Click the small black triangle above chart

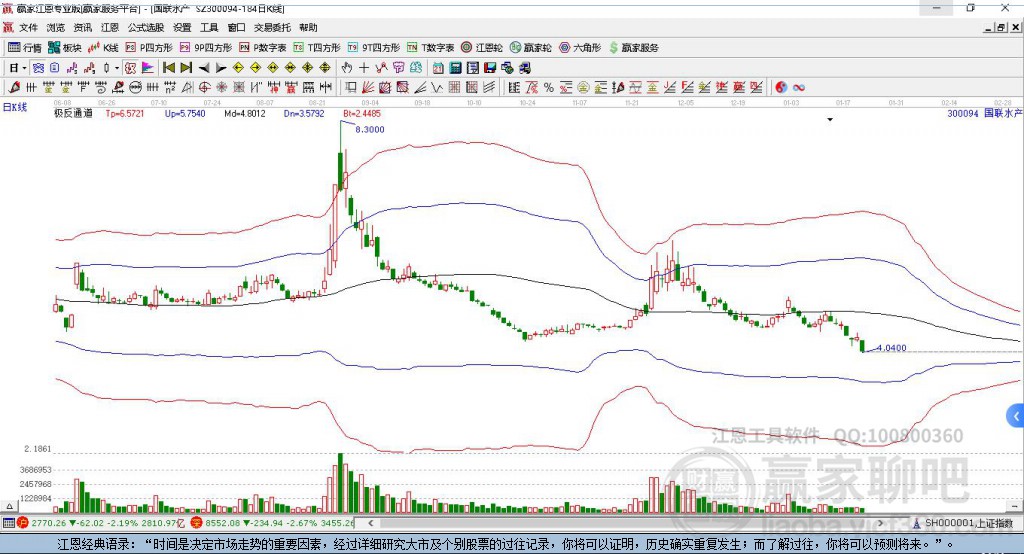click(830, 120)
